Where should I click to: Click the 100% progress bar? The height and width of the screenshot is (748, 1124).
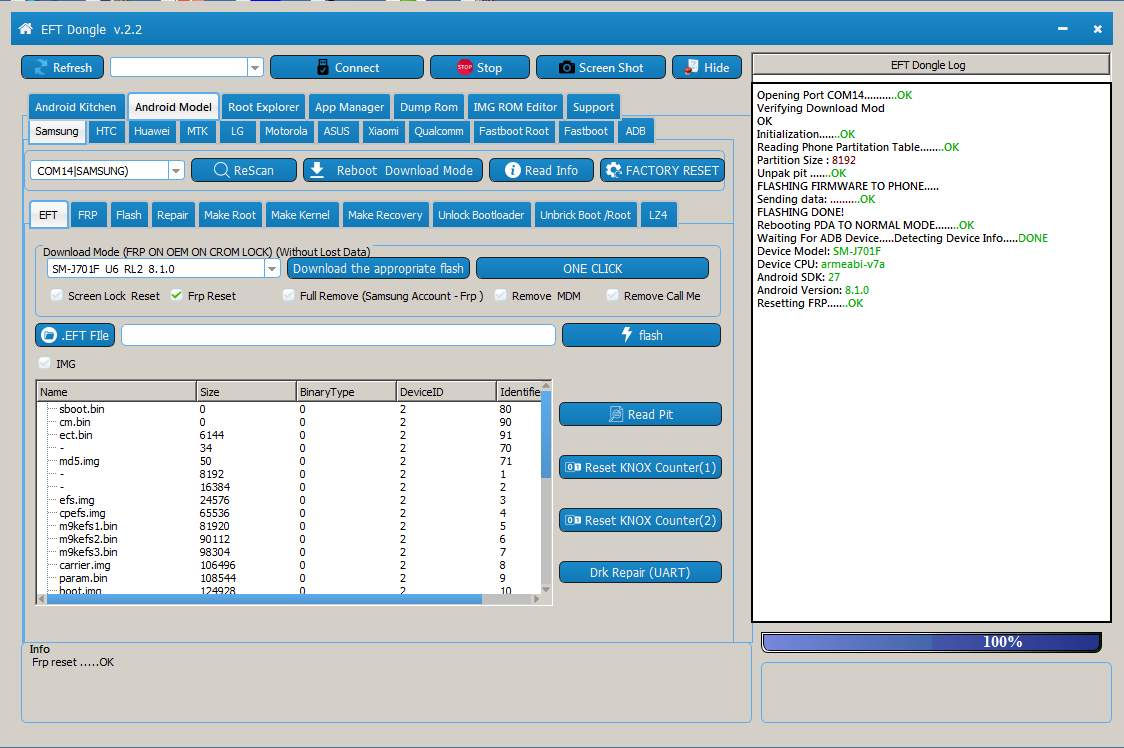tap(930, 642)
